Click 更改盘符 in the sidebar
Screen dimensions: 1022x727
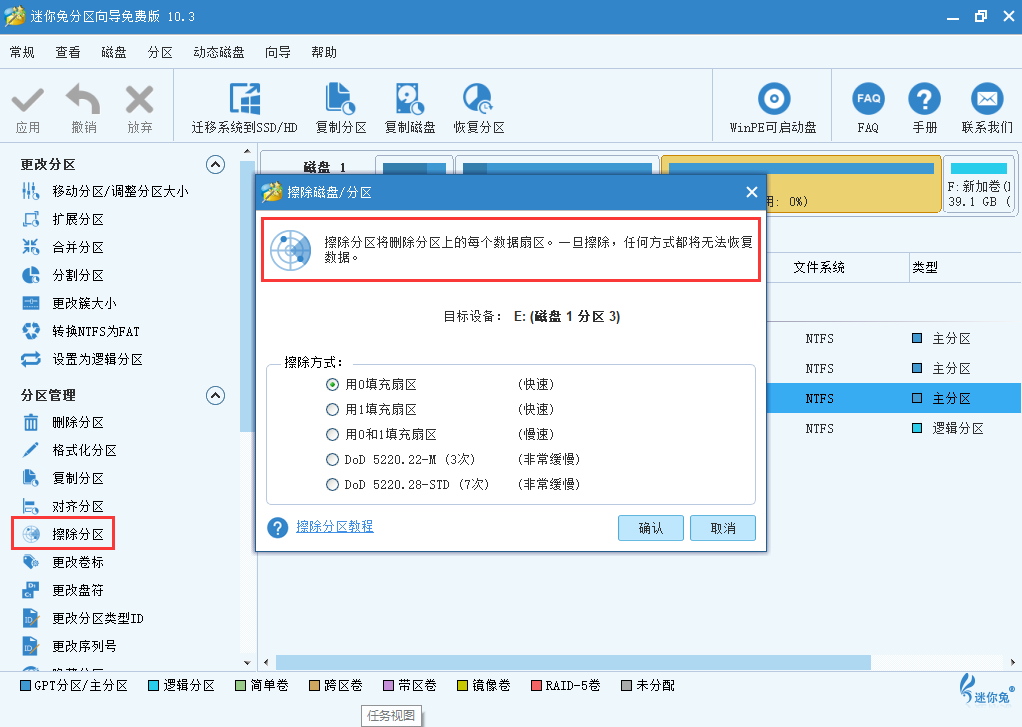(x=63, y=591)
